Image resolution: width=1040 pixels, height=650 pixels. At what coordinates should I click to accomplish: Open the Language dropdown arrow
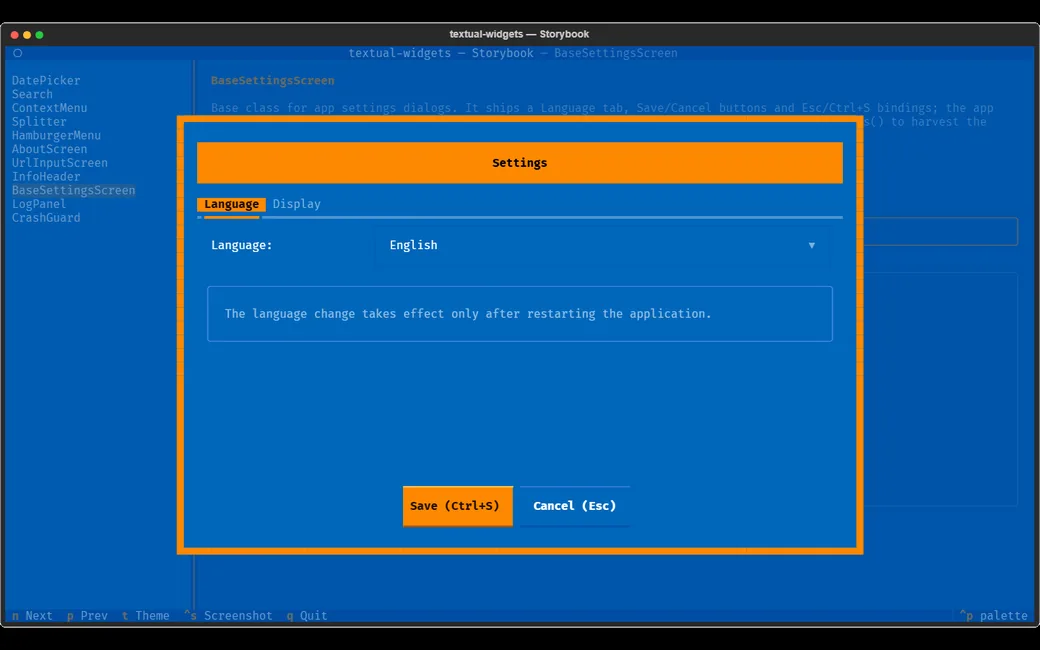[x=811, y=245]
